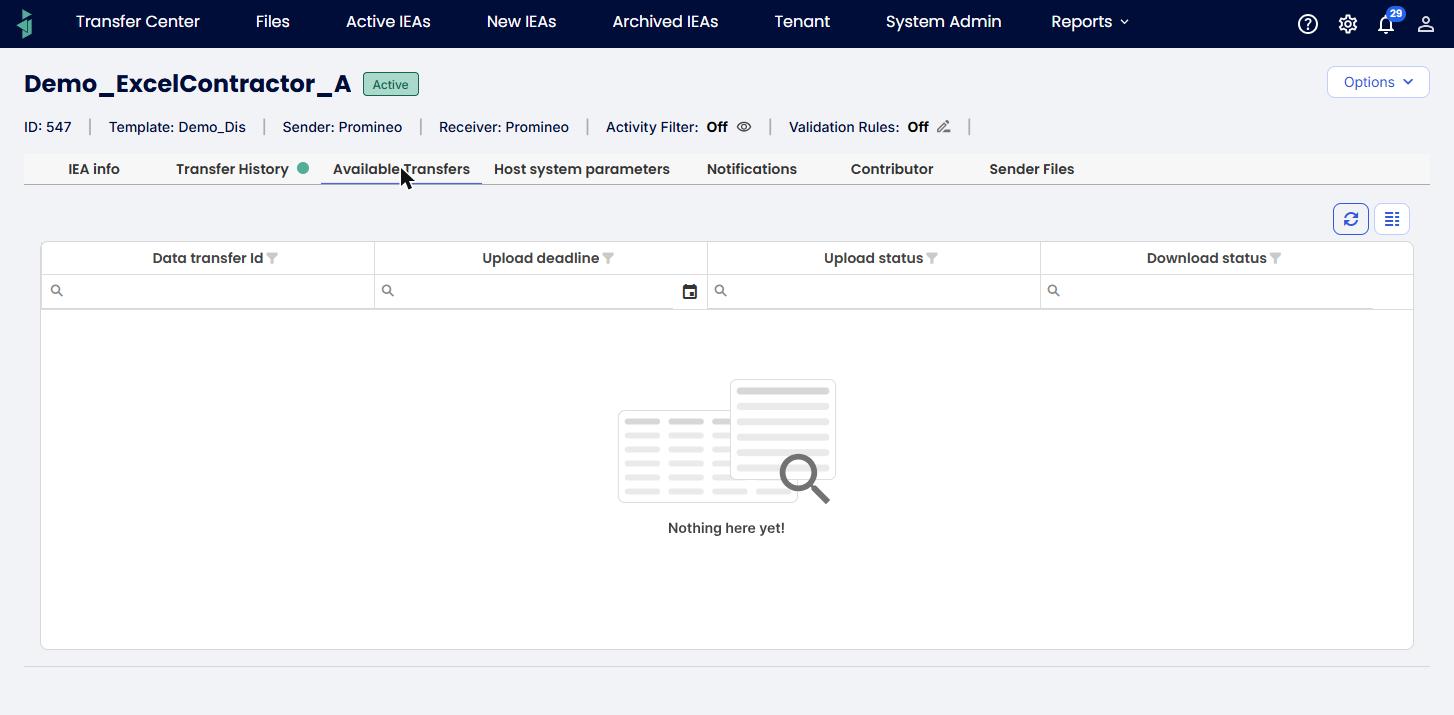Sort by Download status column header

1207,258
